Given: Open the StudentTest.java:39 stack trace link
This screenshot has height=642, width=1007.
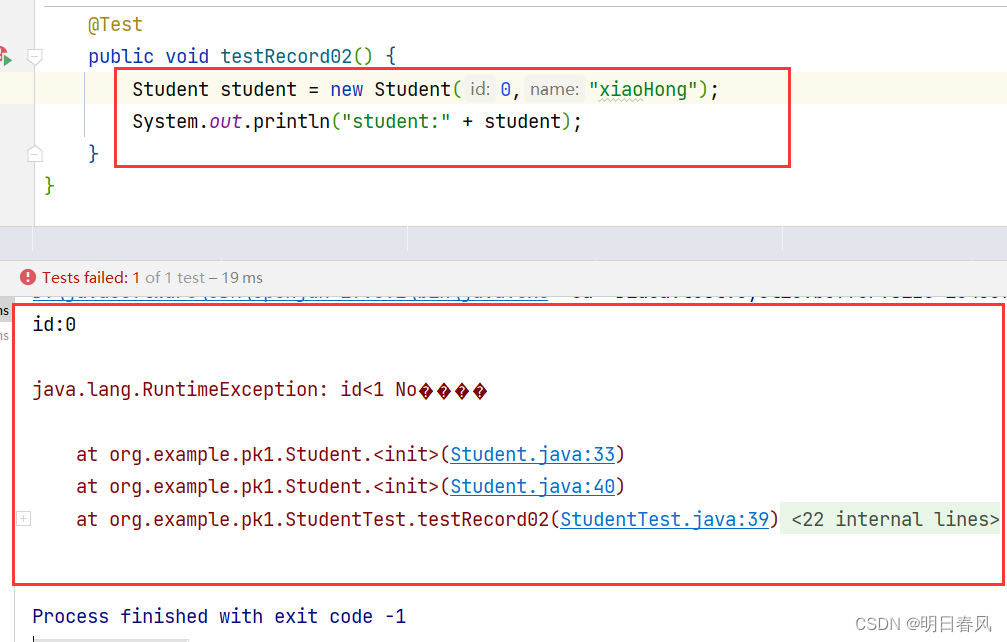Looking at the screenshot, I should pyautogui.click(x=664, y=519).
